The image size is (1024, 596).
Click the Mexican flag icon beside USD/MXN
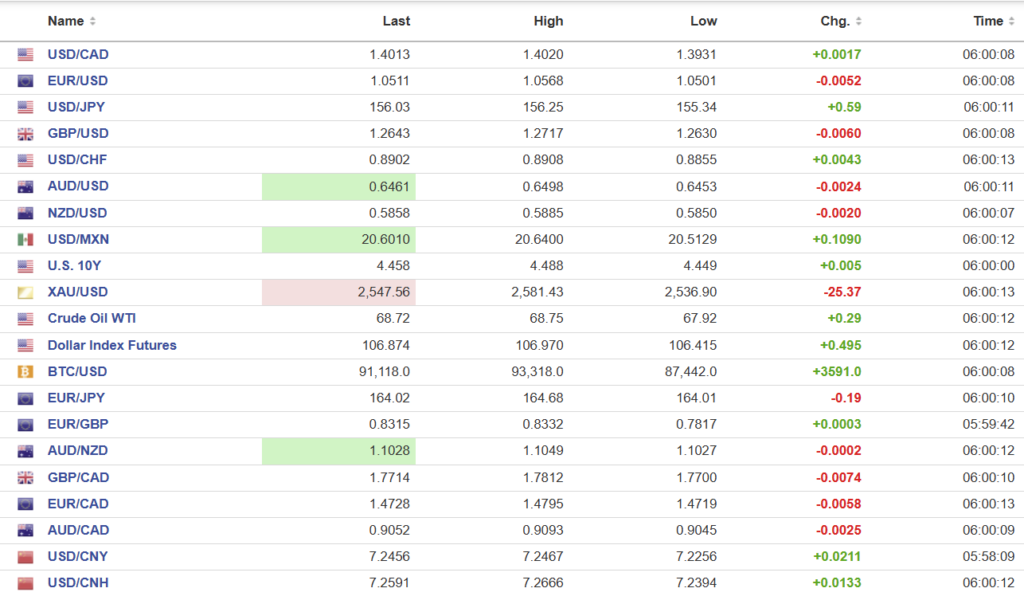pyautogui.click(x=25, y=240)
